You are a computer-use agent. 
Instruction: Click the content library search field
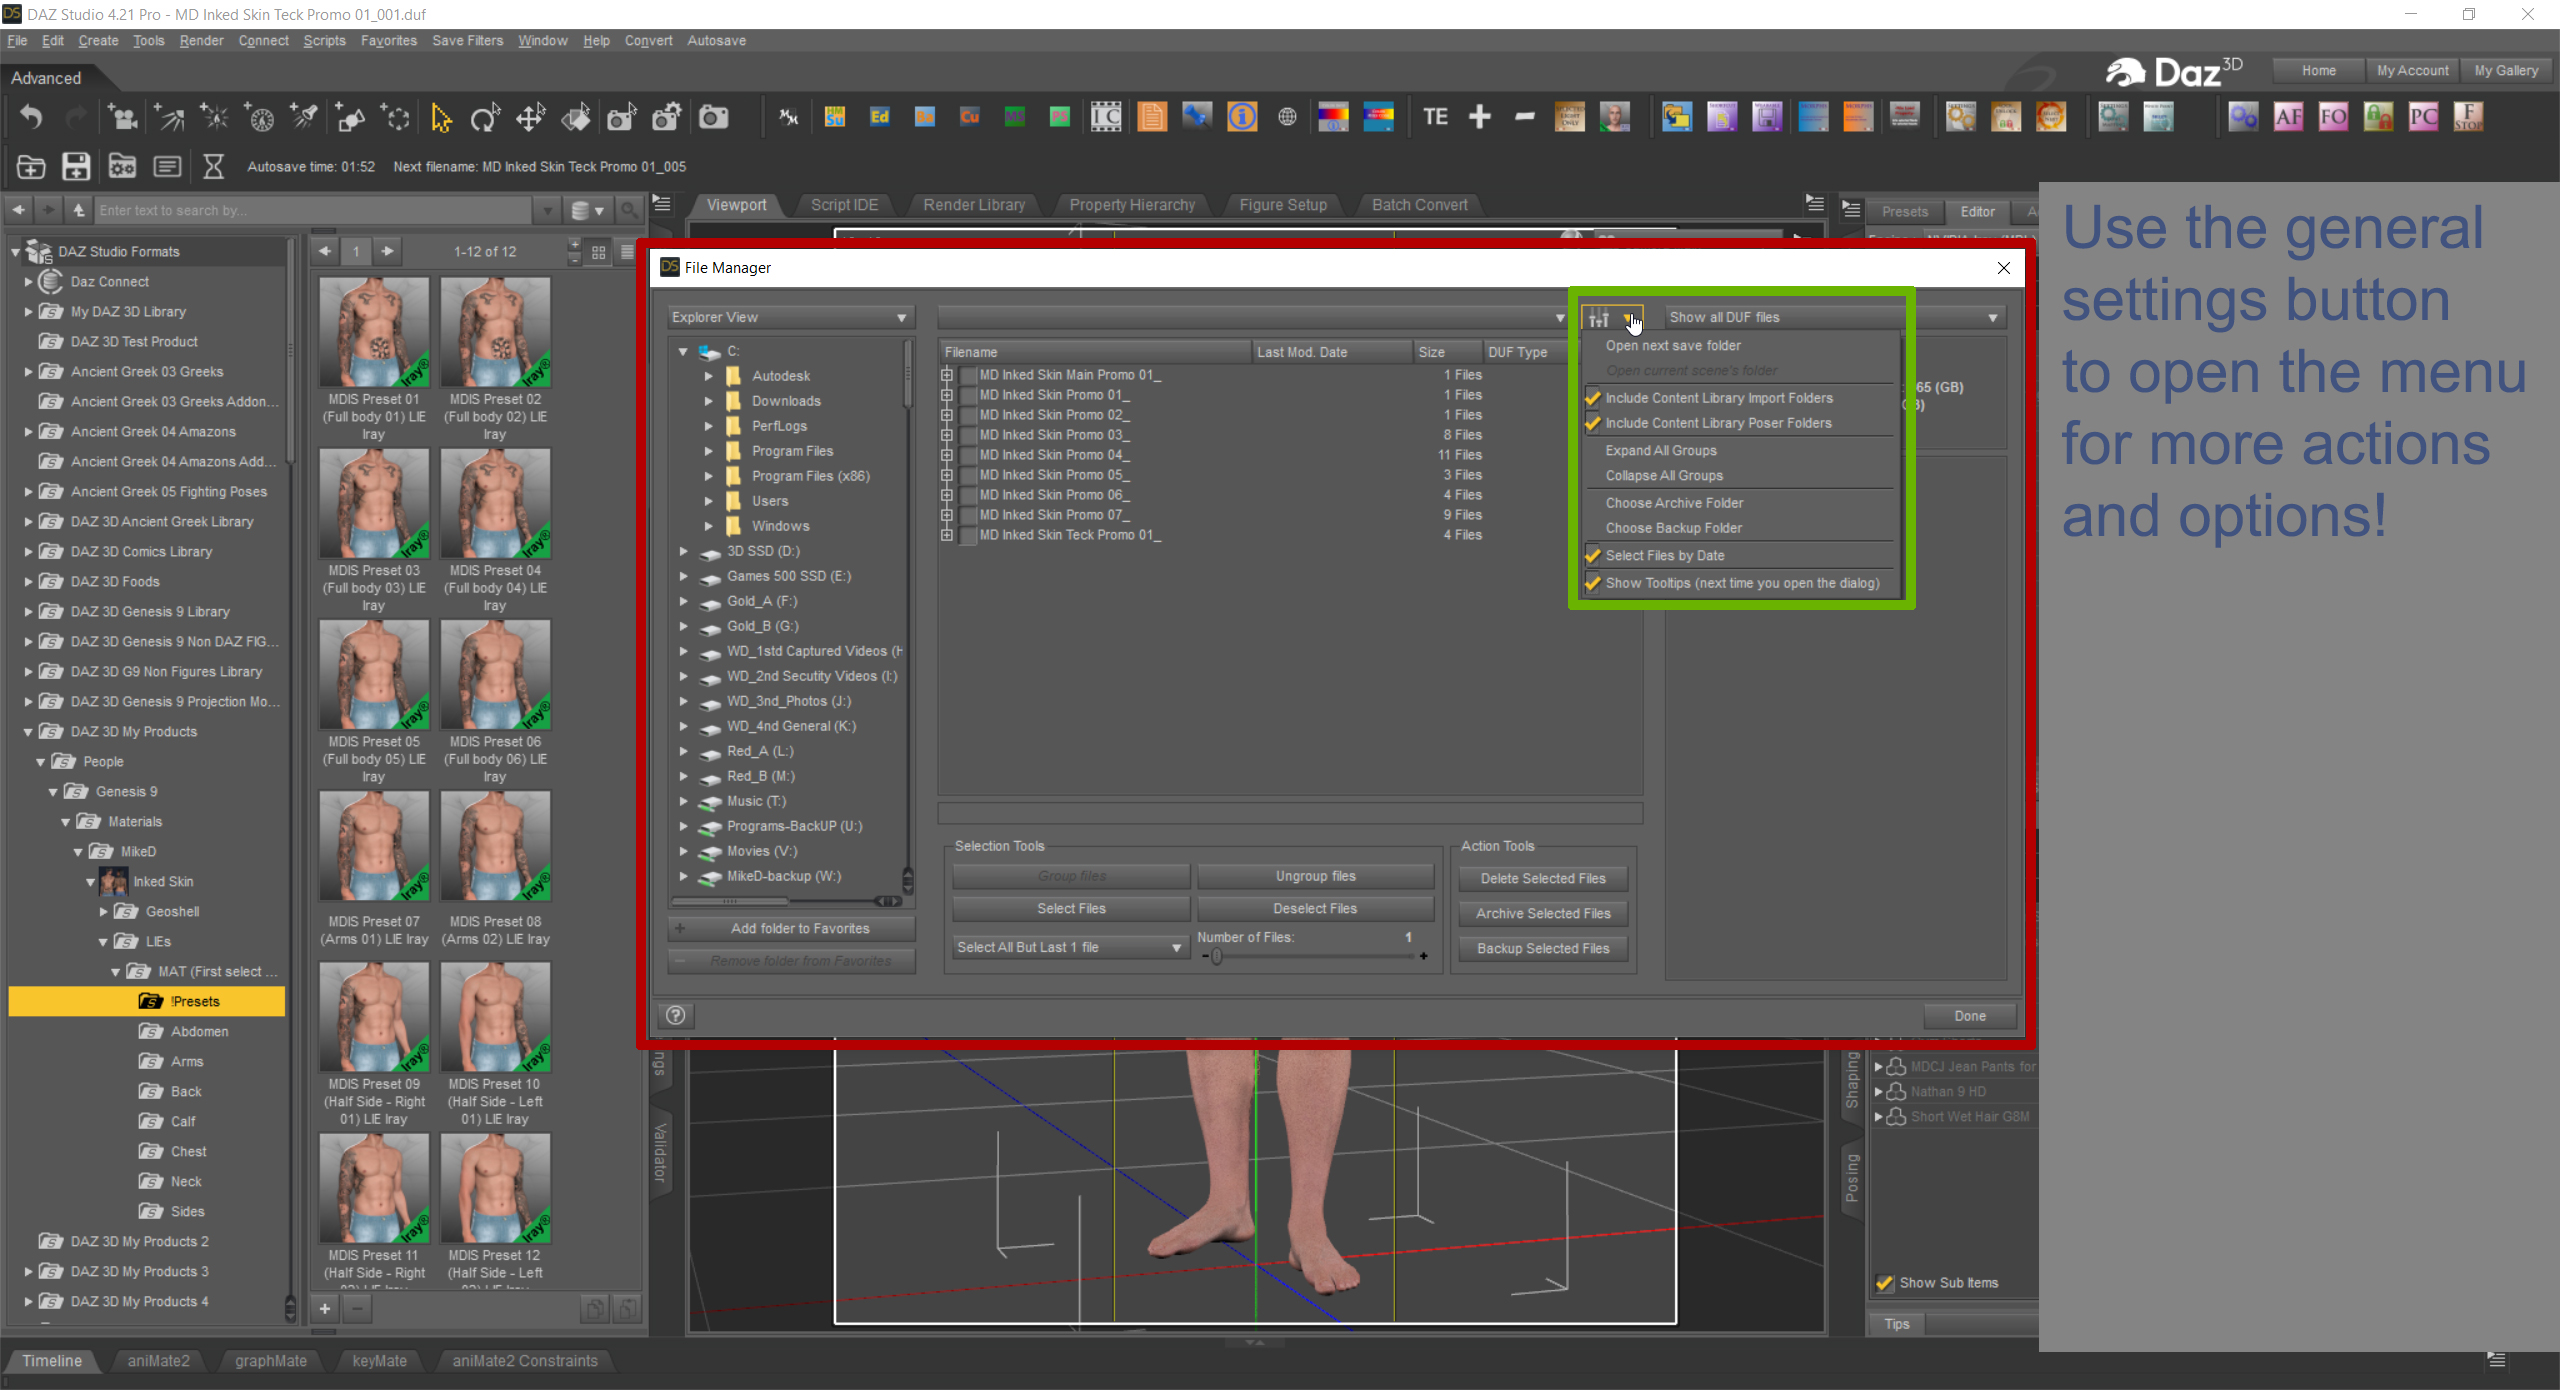[x=314, y=210]
